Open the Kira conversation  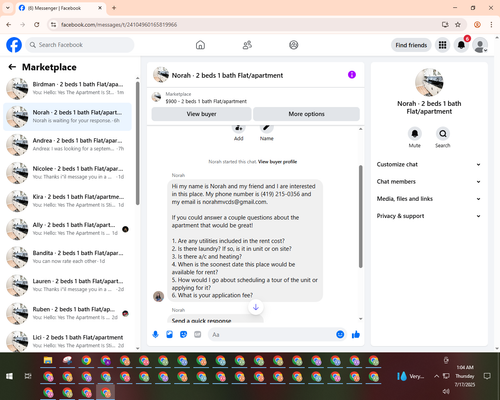coord(68,201)
